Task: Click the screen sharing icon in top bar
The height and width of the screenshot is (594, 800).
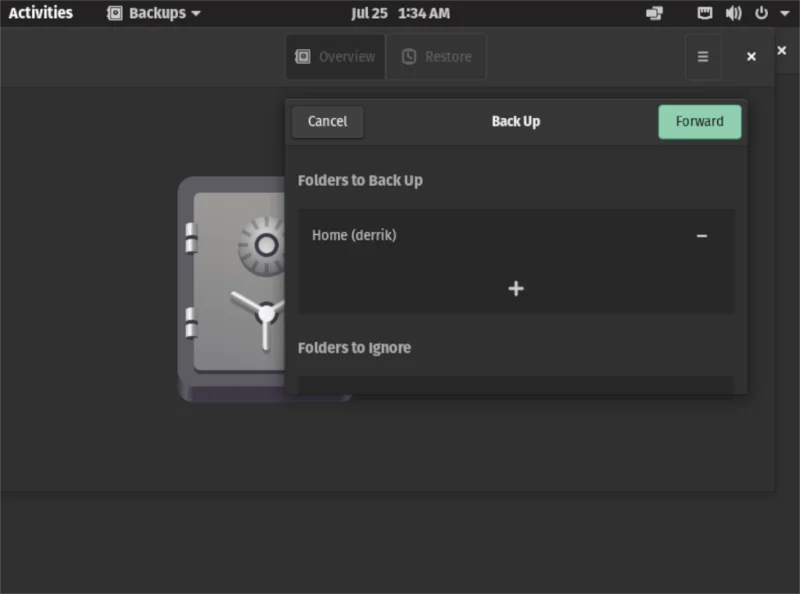Action: pos(655,13)
